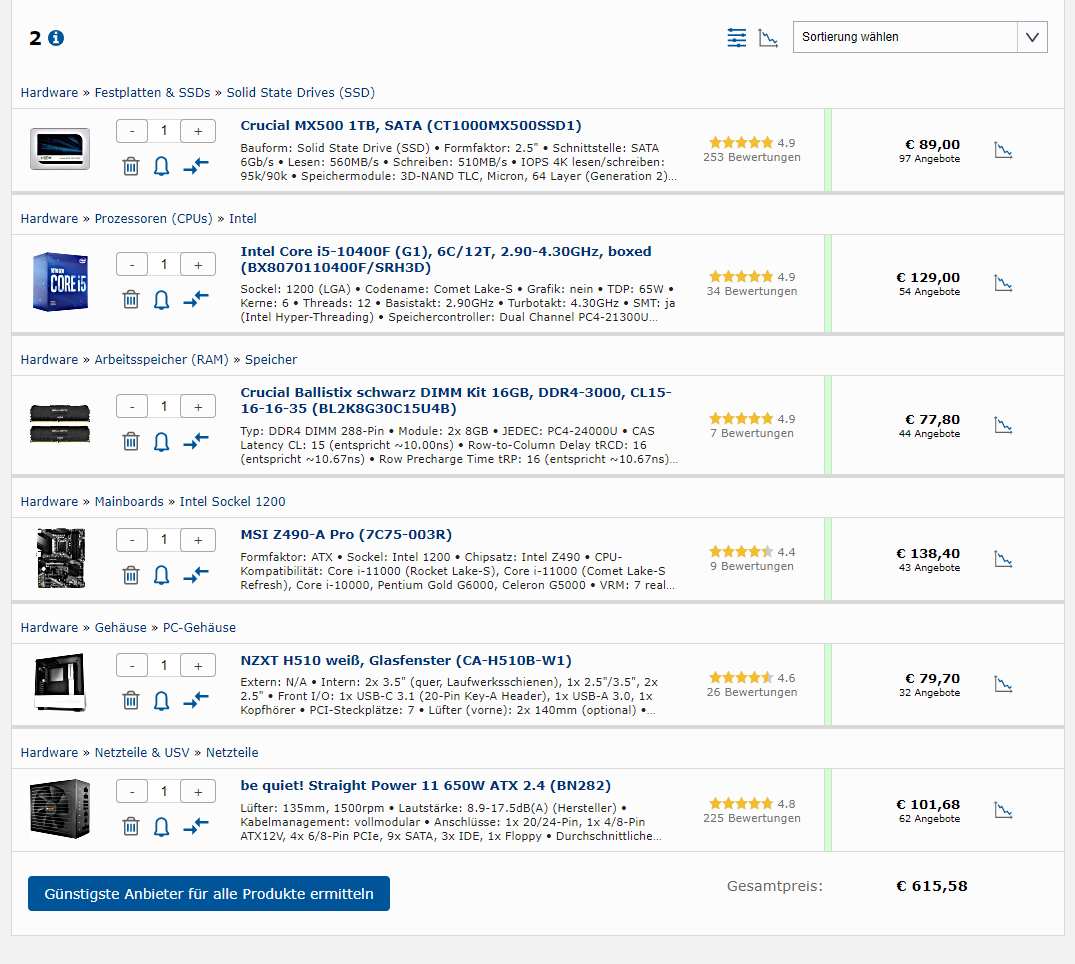Increase quantity of be quiet! power supply
This screenshot has height=964, width=1075.
198,791
